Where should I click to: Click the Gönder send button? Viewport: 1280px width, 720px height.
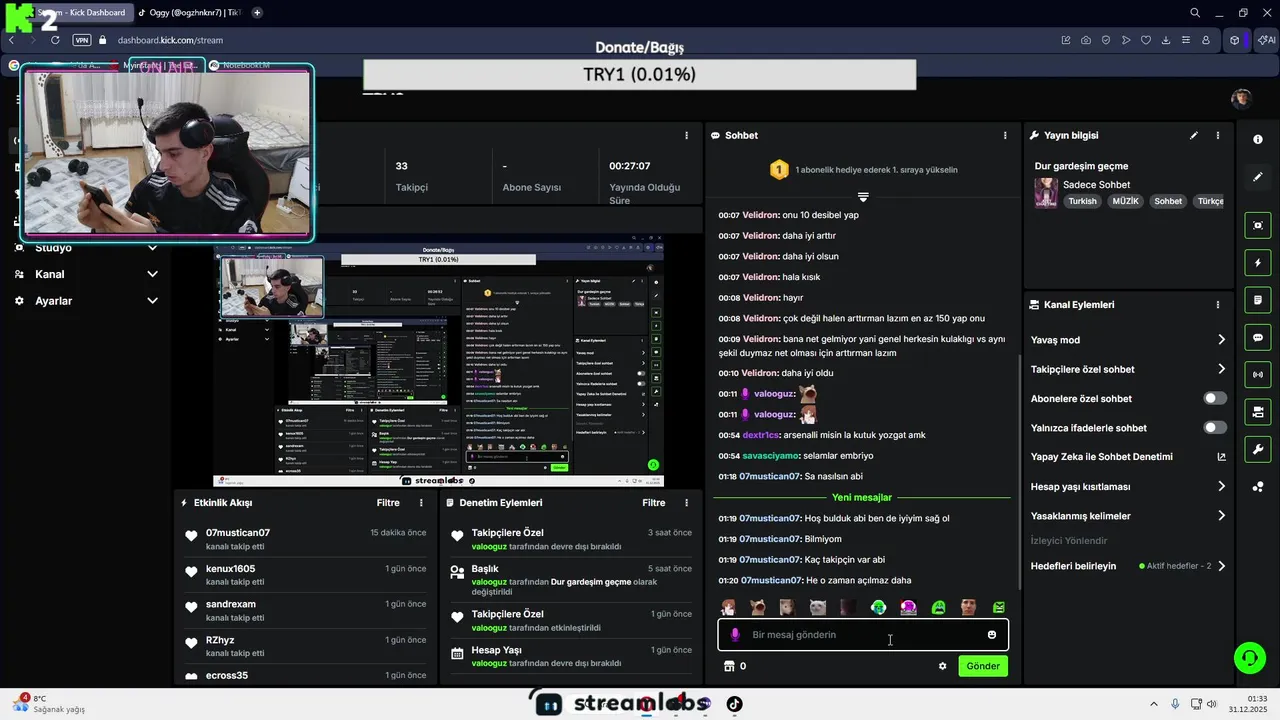[983, 666]
